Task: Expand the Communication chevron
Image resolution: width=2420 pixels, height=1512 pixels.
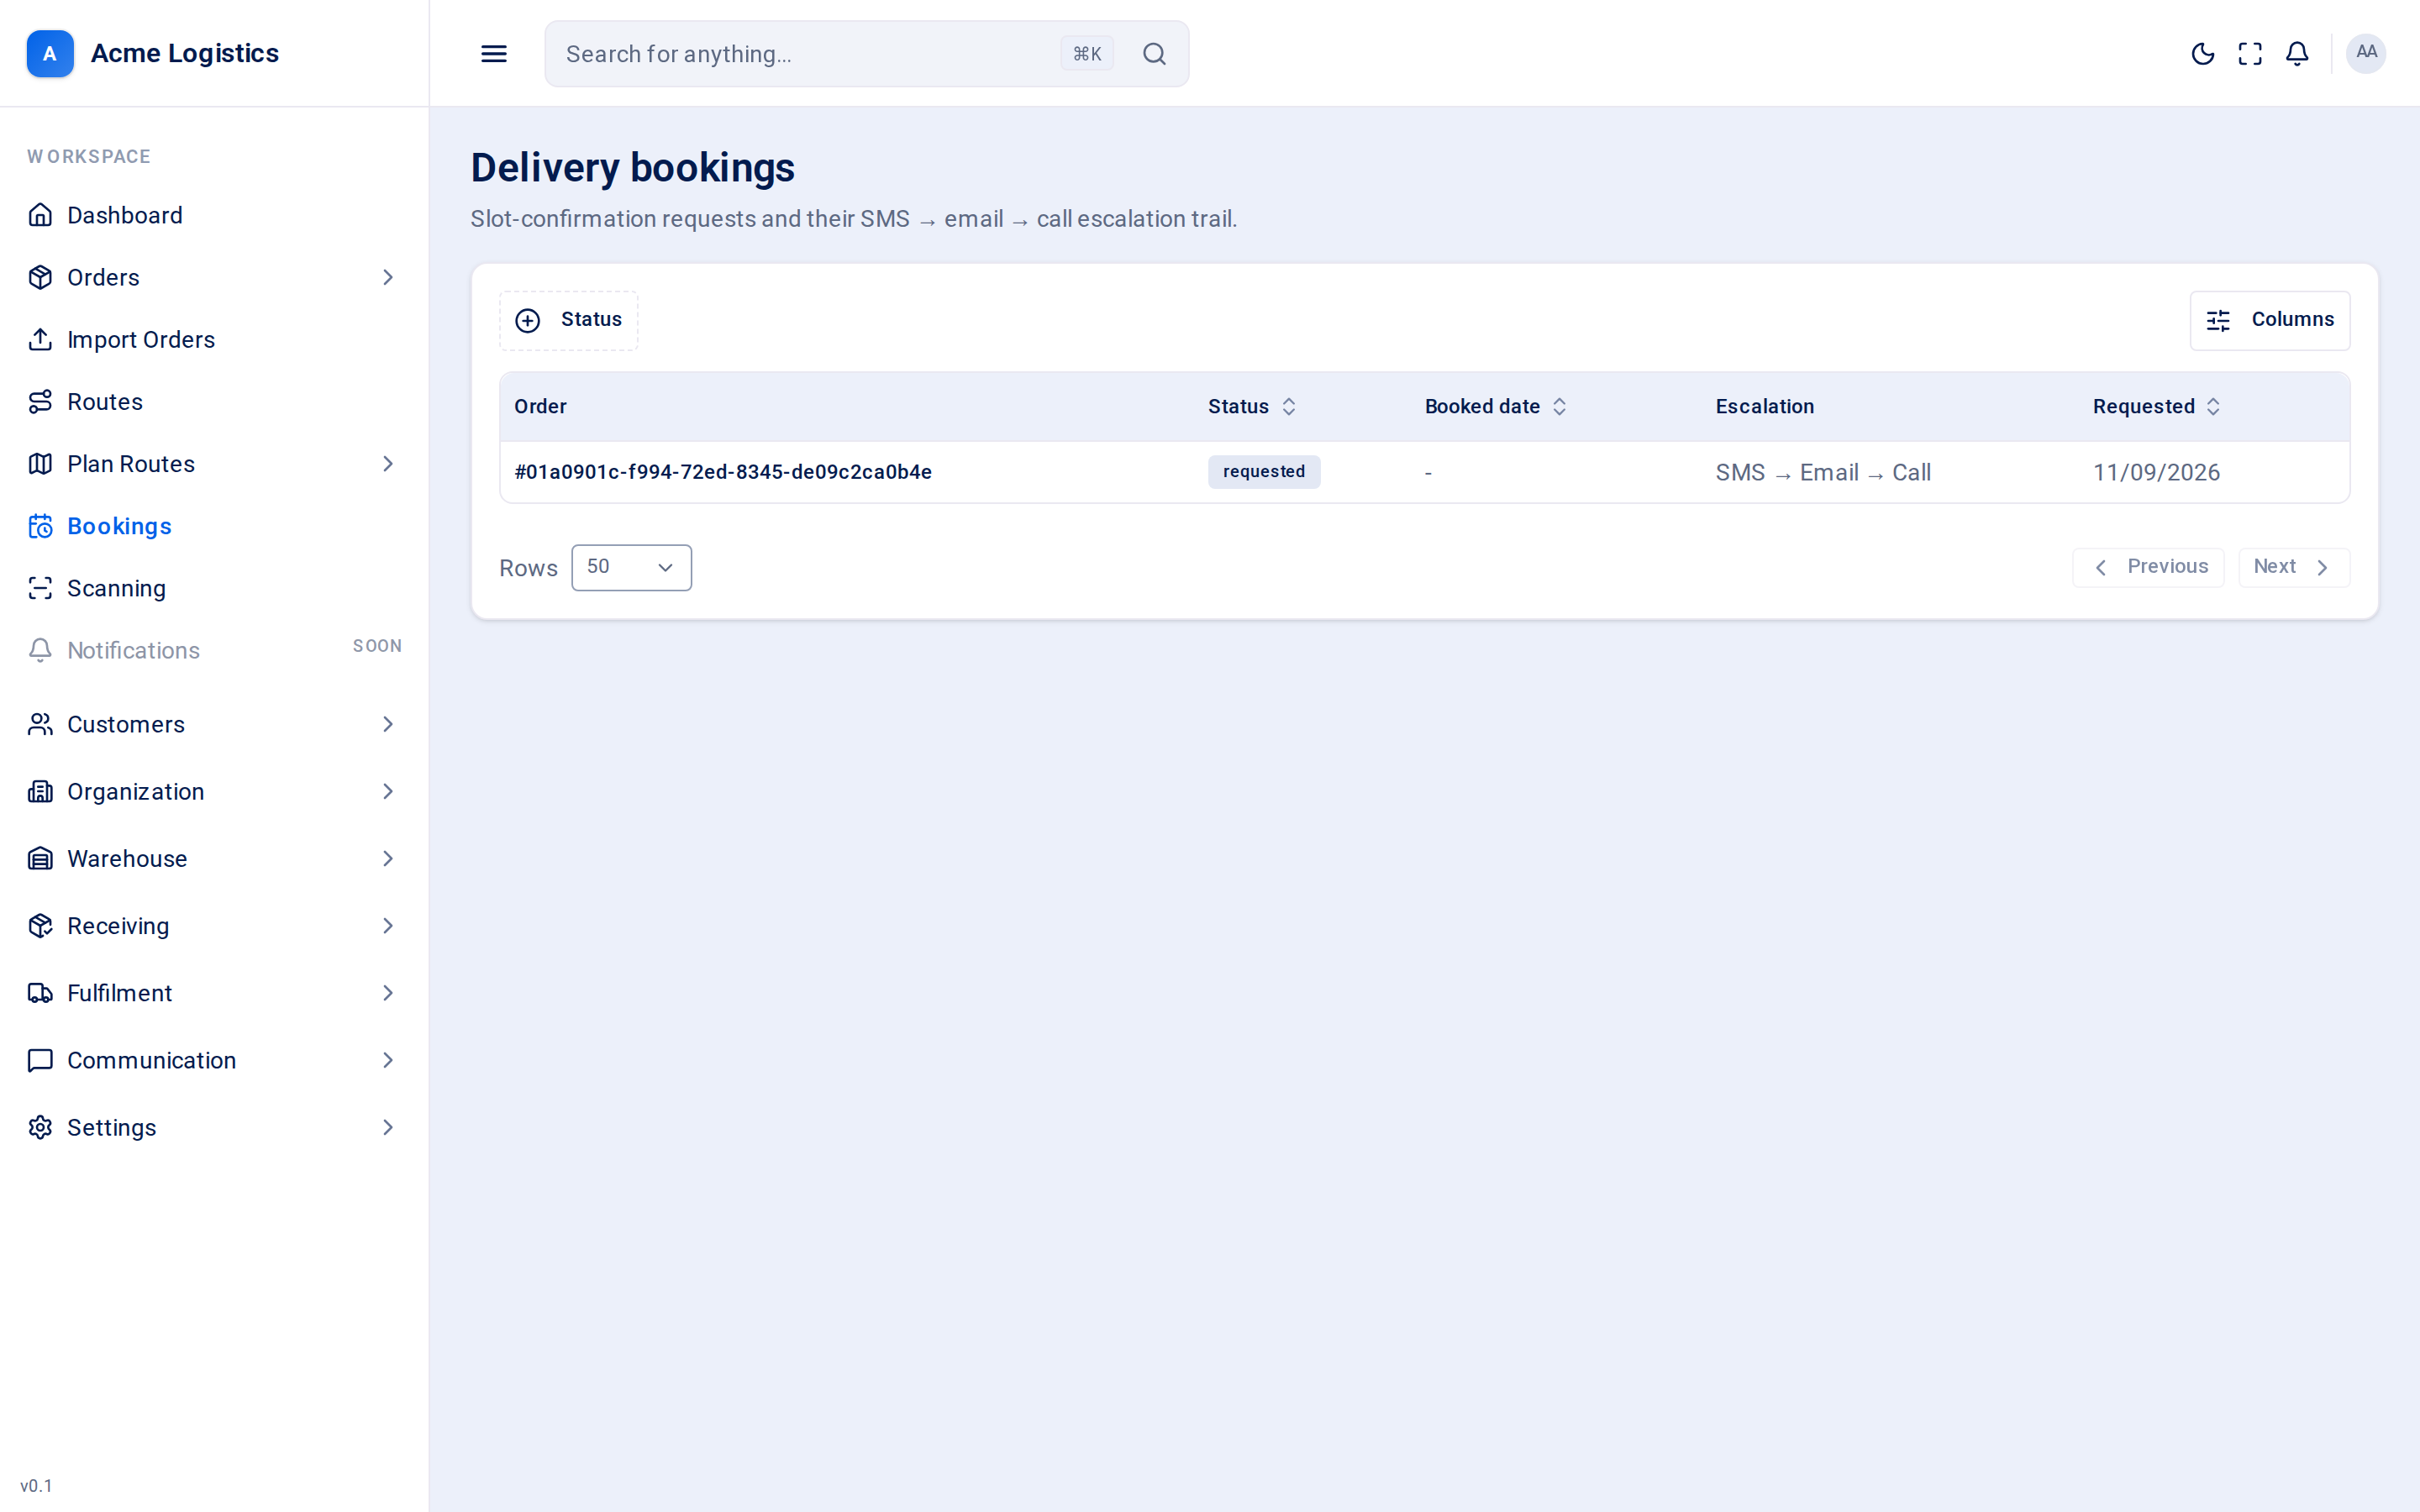Action: [388, 1060]
